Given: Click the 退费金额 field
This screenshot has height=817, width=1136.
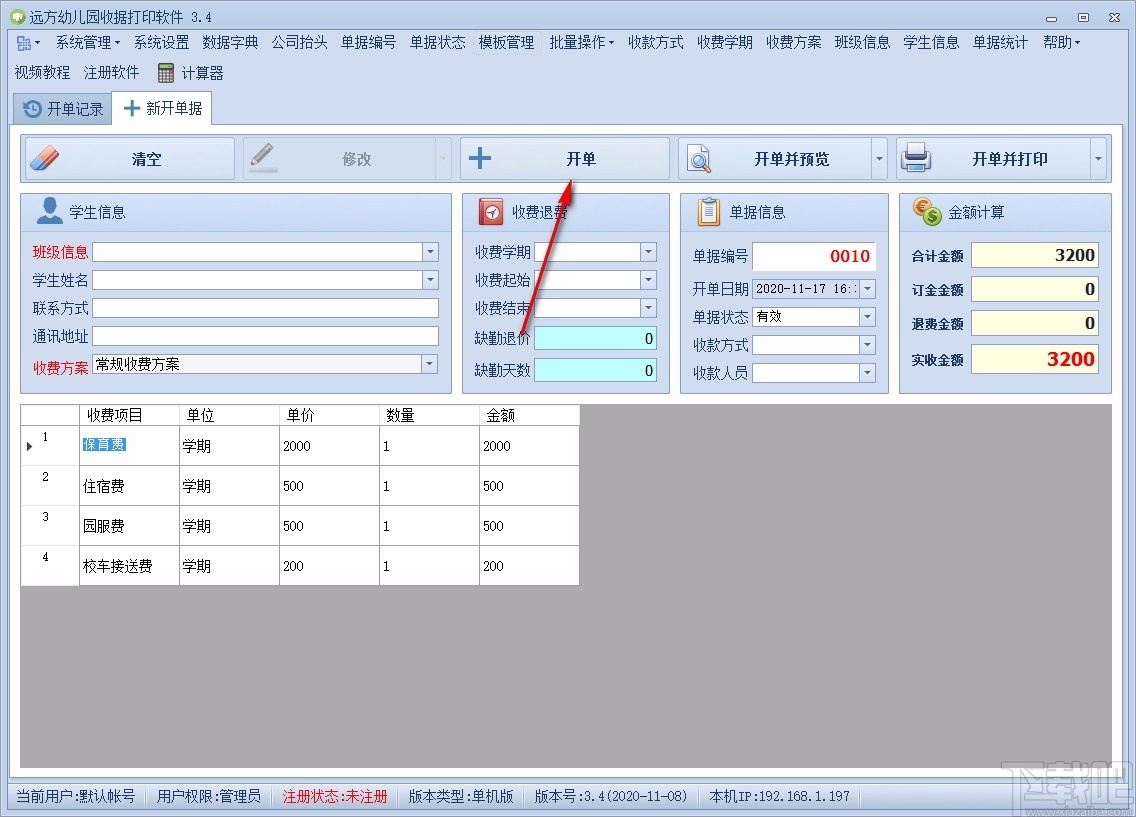Looking at the screenshot, I should pos(1035,323).
